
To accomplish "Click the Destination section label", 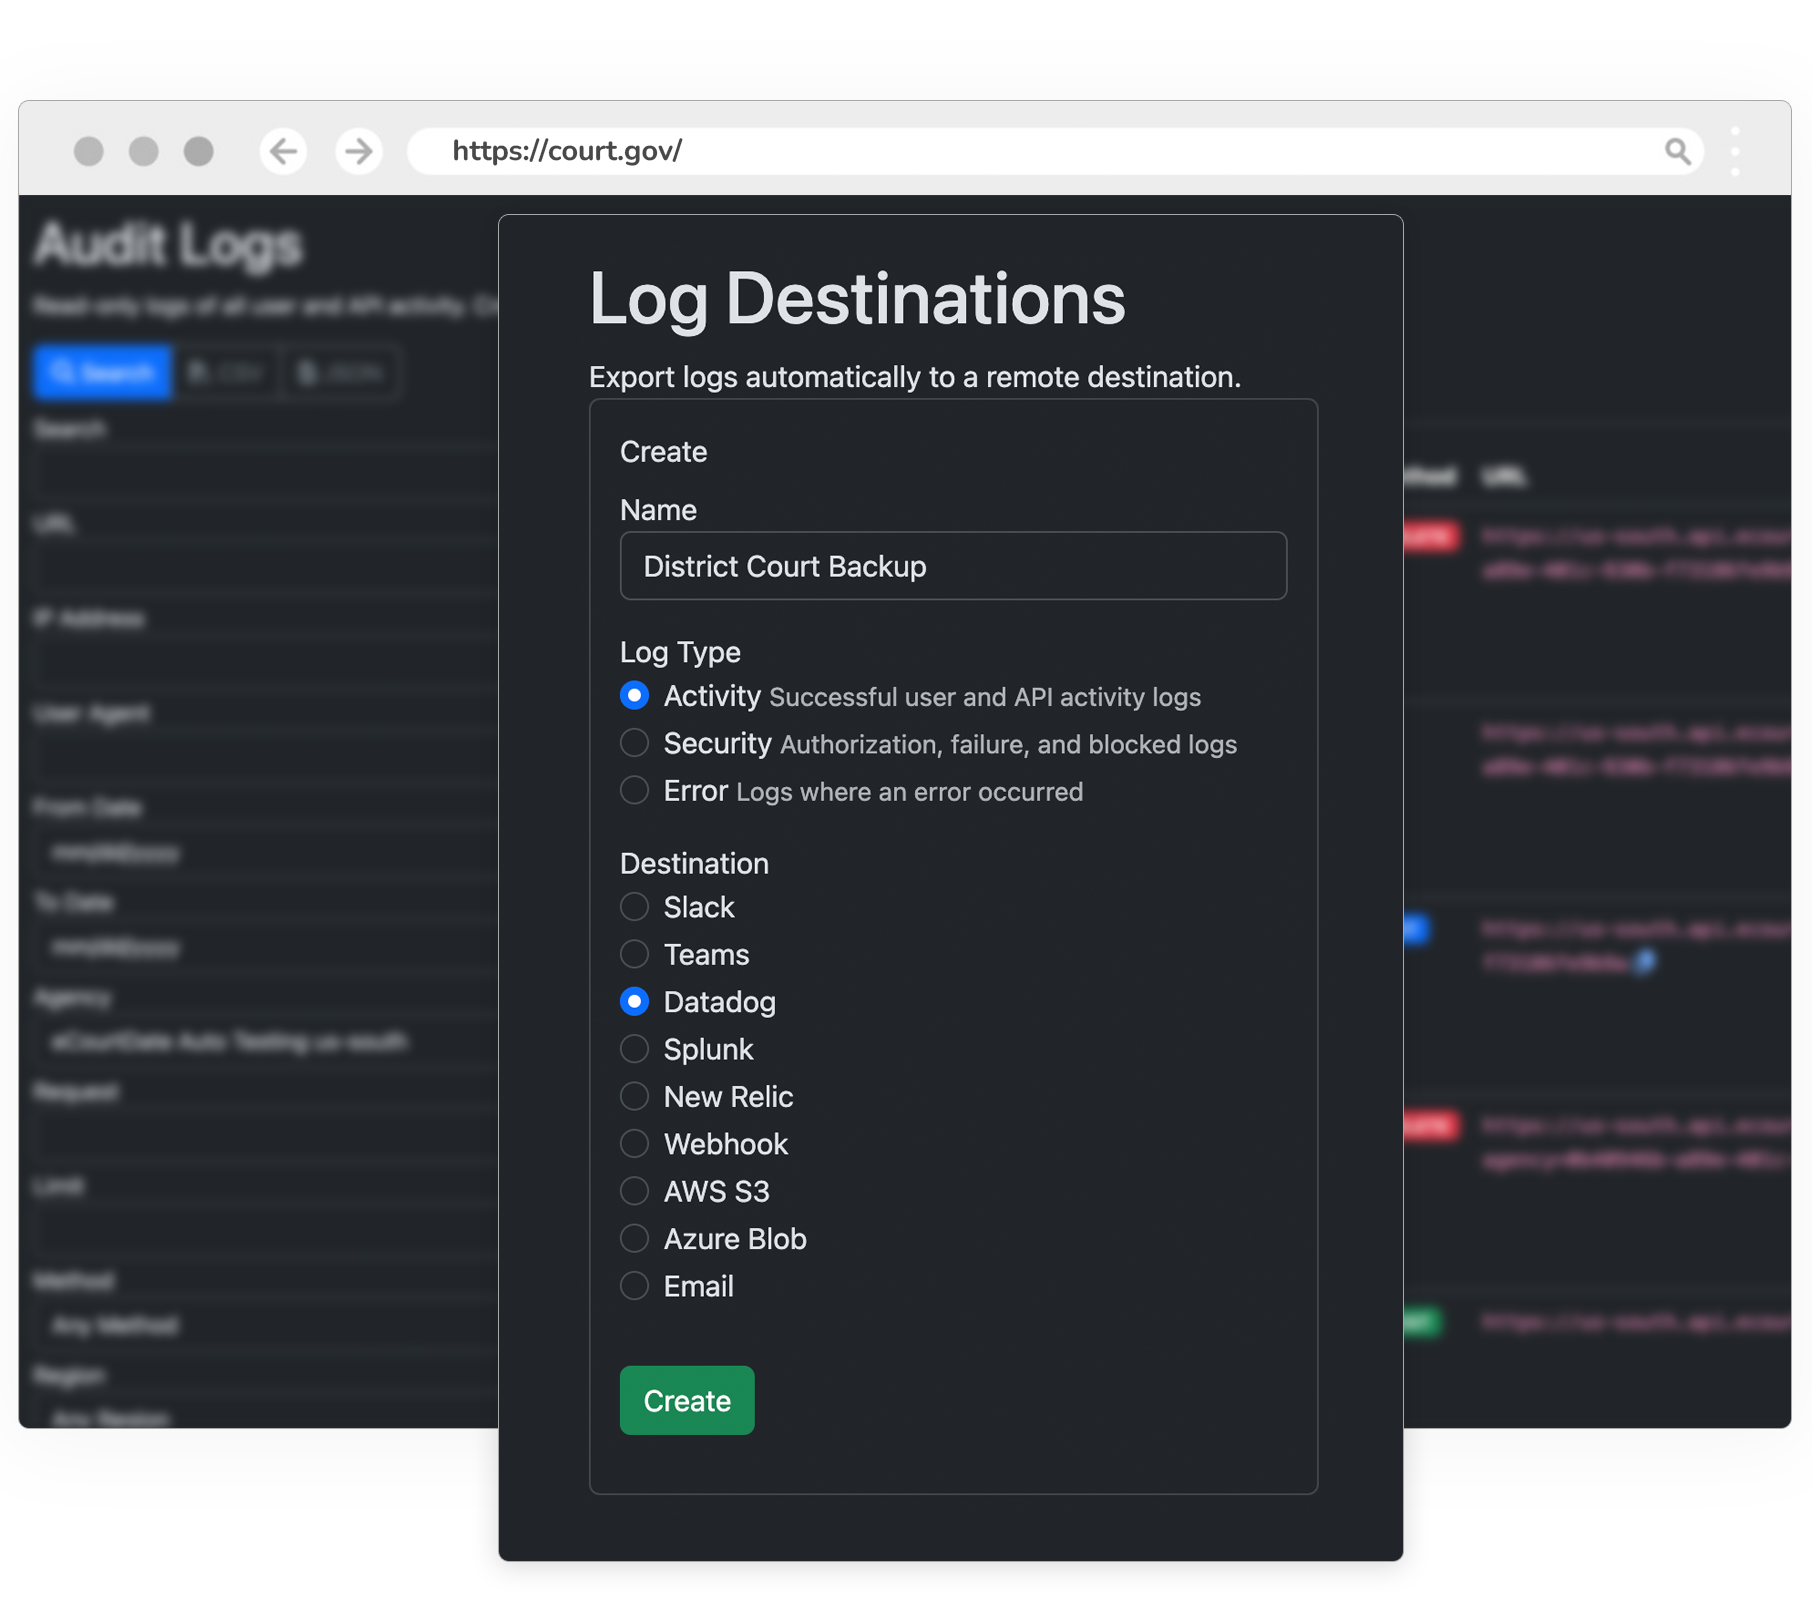I will (x=694, y=863).
